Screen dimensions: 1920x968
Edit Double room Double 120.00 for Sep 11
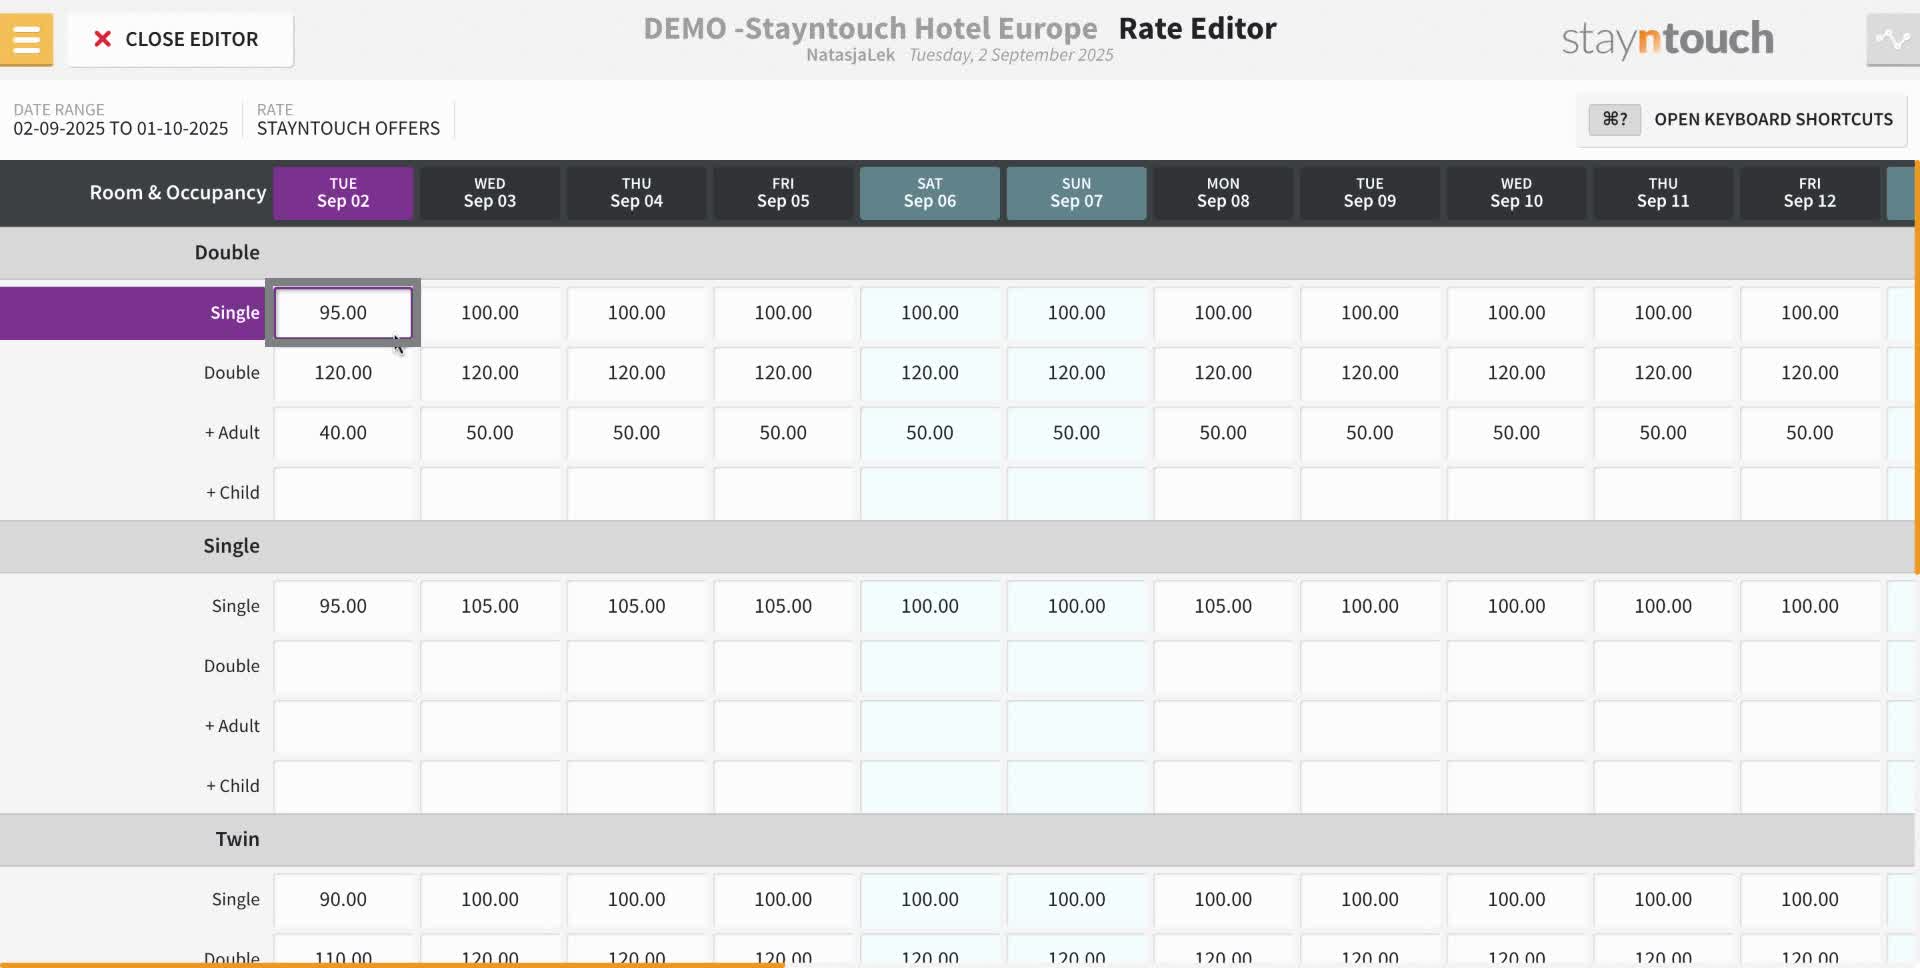(1663, 373)
